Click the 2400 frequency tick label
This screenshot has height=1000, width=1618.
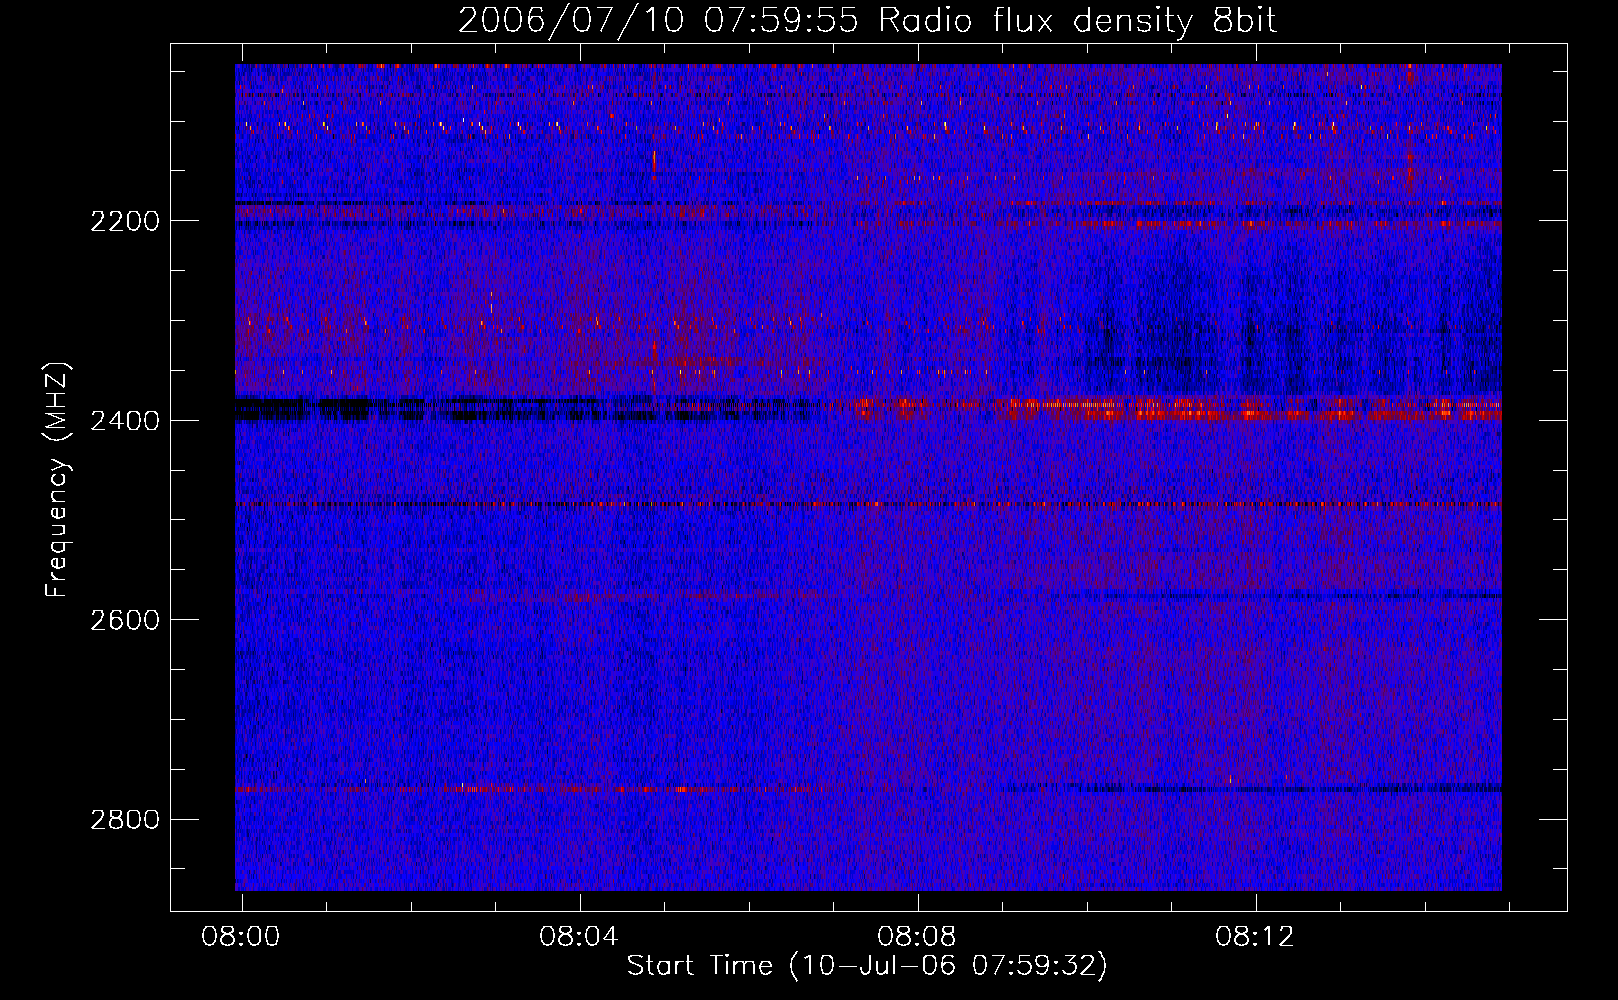125,421
